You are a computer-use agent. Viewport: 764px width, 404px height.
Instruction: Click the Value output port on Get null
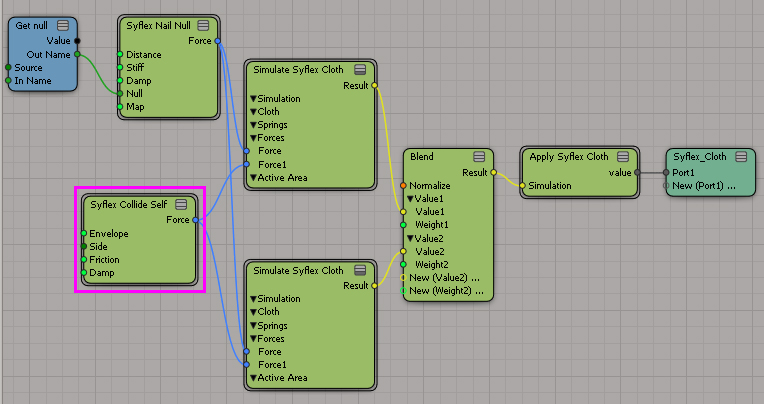77,41
